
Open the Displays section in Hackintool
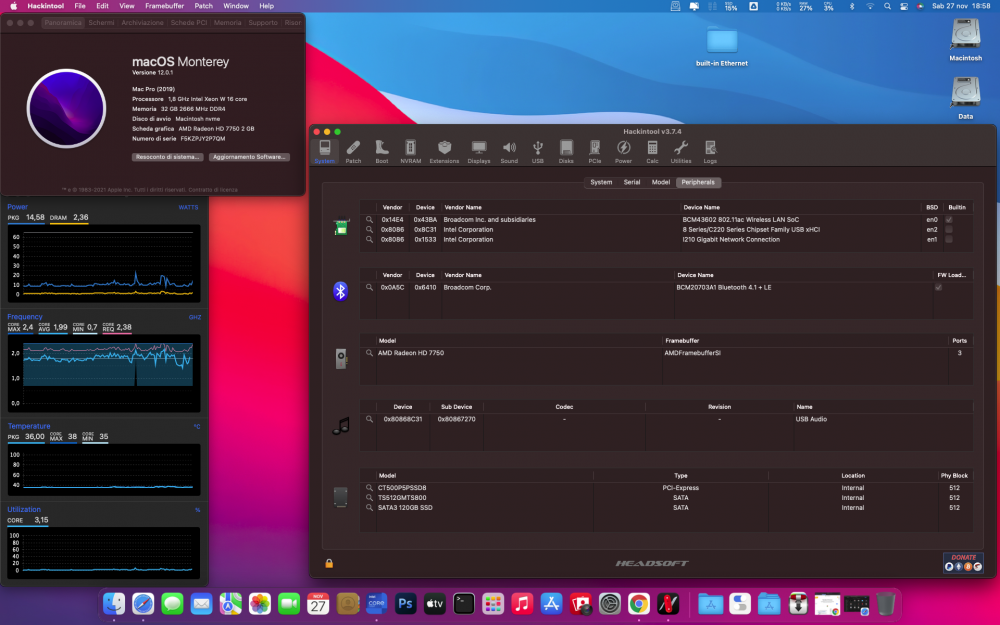click(479, 151)
